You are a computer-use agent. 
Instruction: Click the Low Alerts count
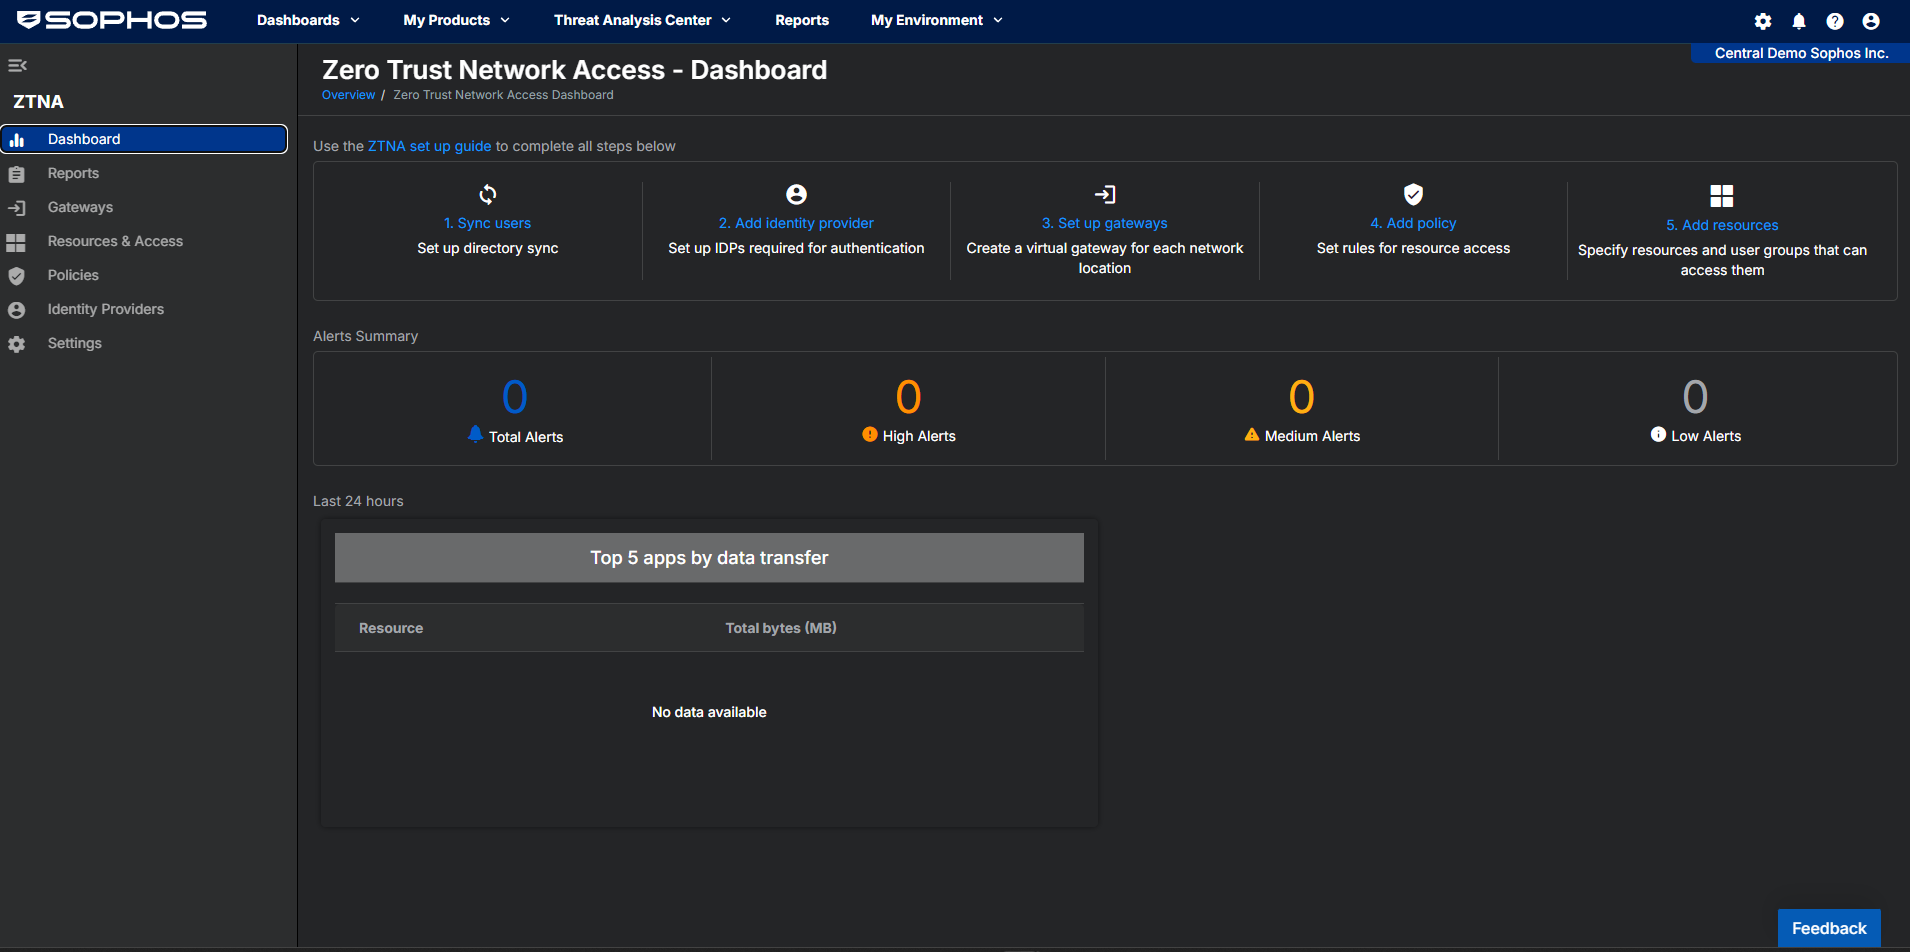1696,397
